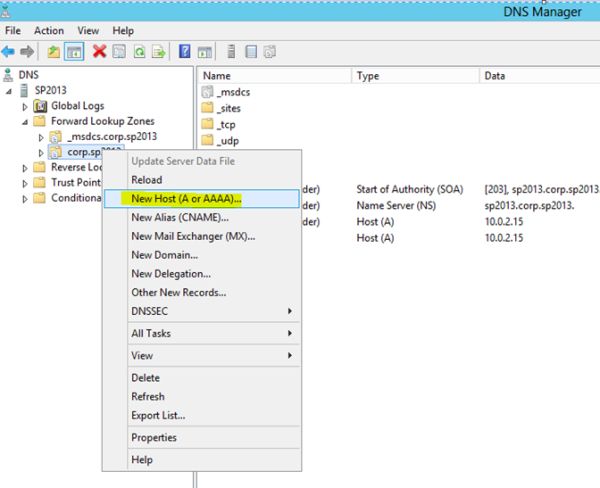The width and height of the screenshot is (600, 488).
Task: Click the green Refresh toolbar icon
Action: (x=139, y=51)
